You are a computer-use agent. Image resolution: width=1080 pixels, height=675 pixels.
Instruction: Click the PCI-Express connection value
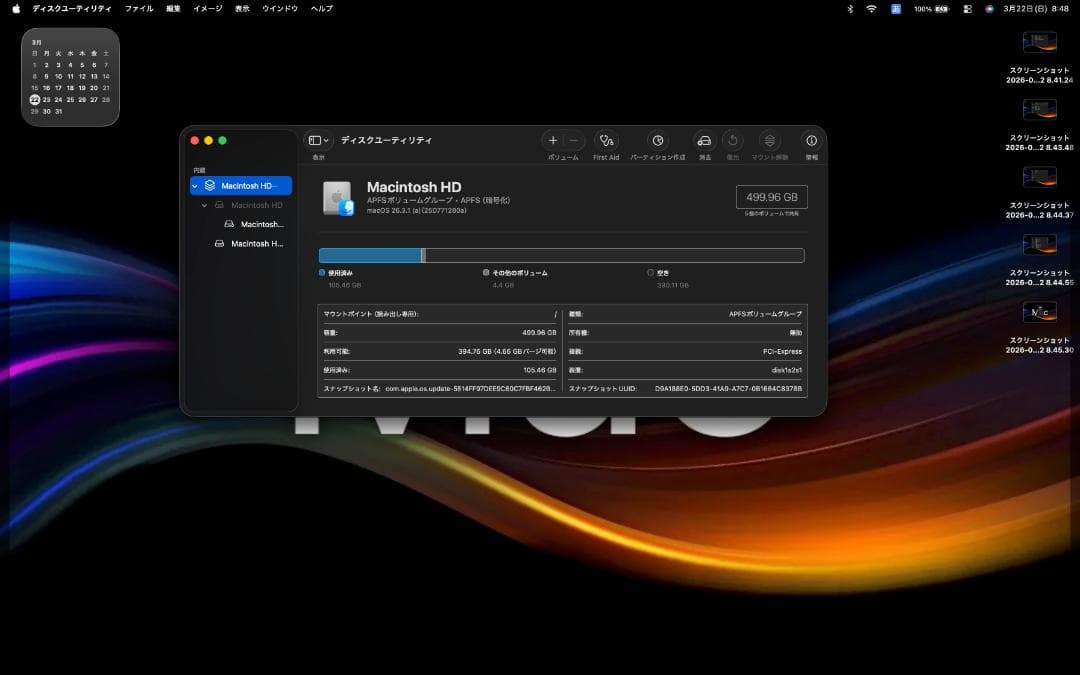[x=782, y=352]
